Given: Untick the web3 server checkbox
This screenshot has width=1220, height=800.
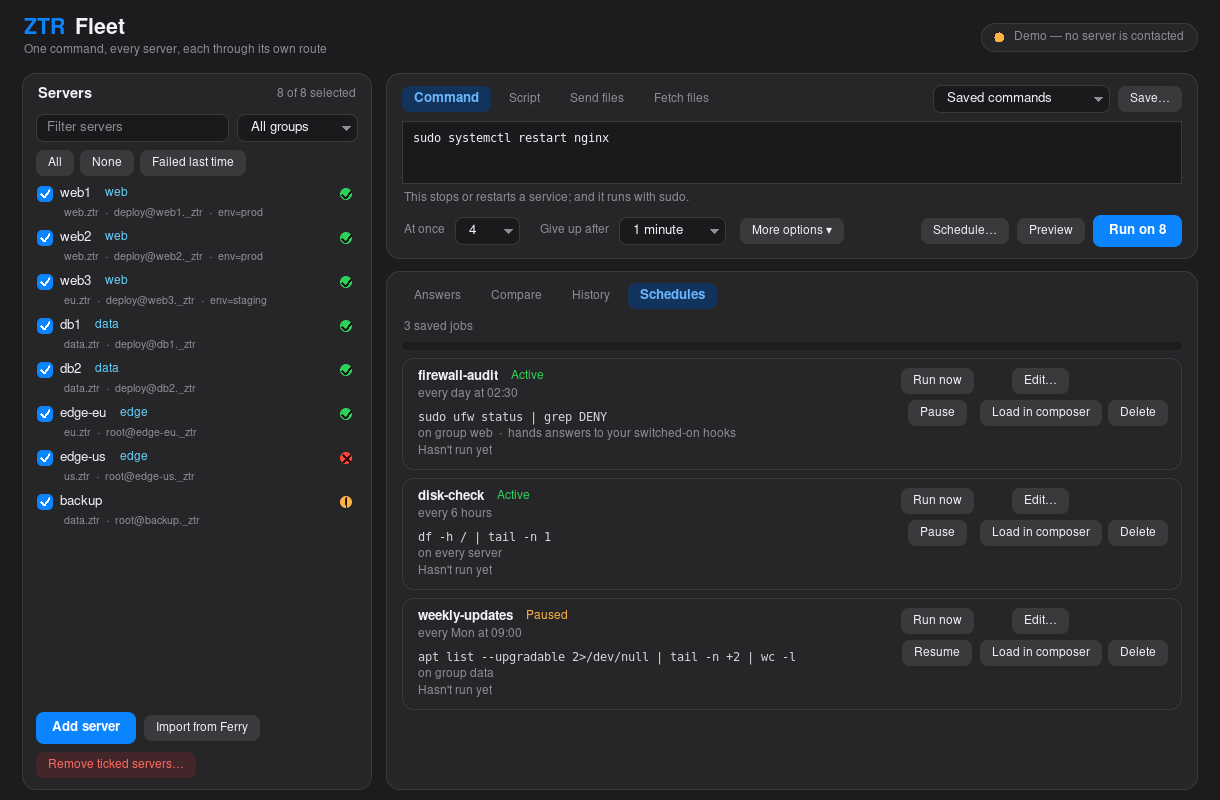Looking at the screenshot, I should point(45,282).
